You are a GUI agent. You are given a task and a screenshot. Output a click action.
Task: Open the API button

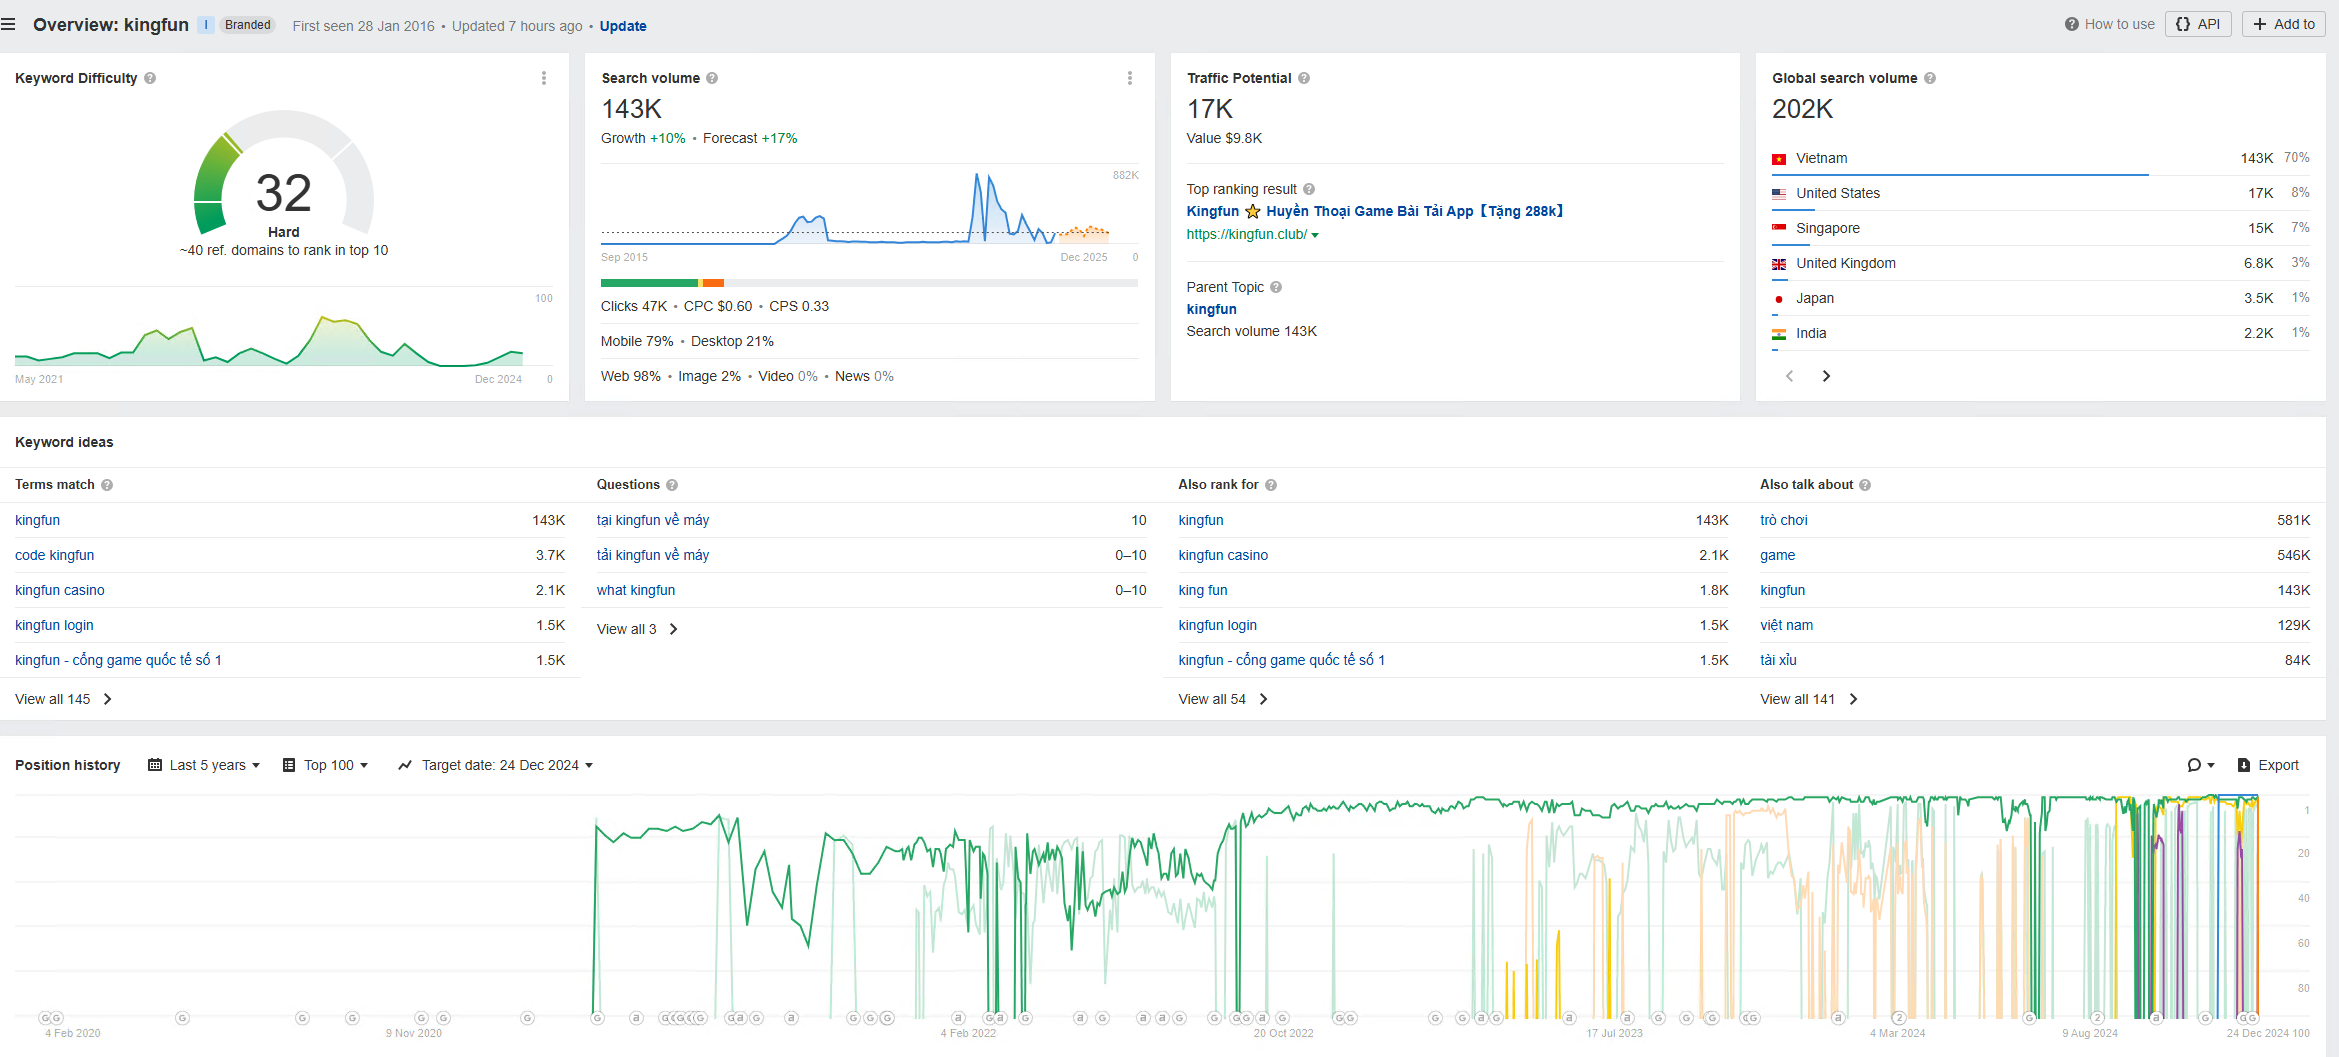pos(2198,24)
